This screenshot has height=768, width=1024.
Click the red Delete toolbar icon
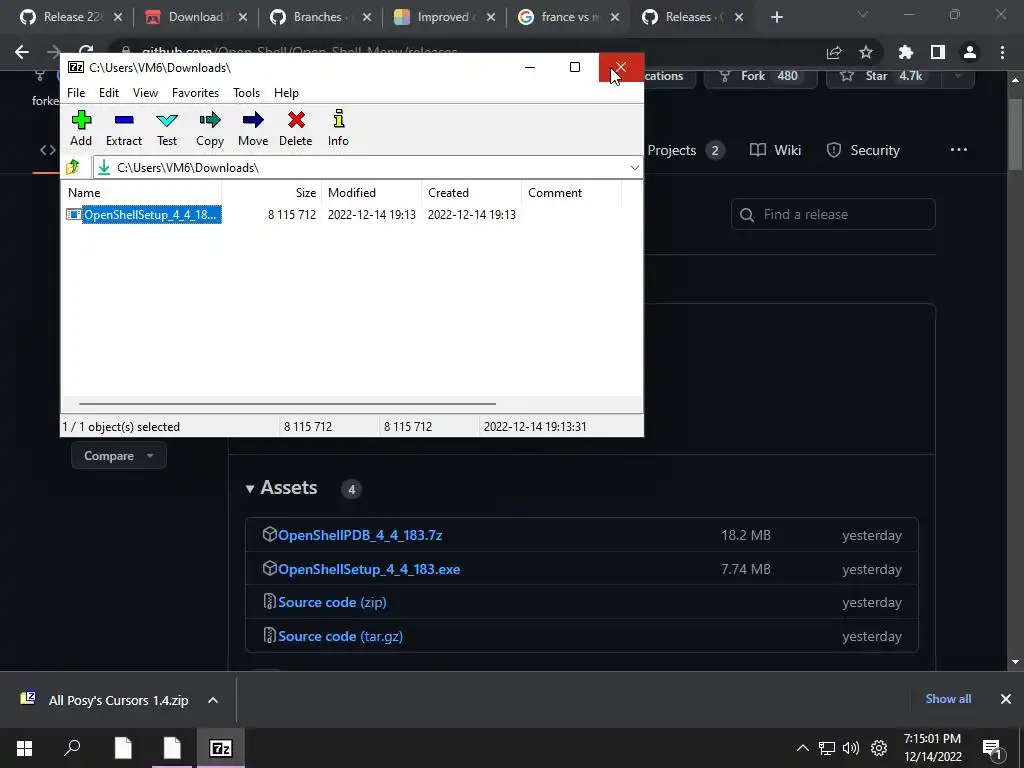coord(296,129)
